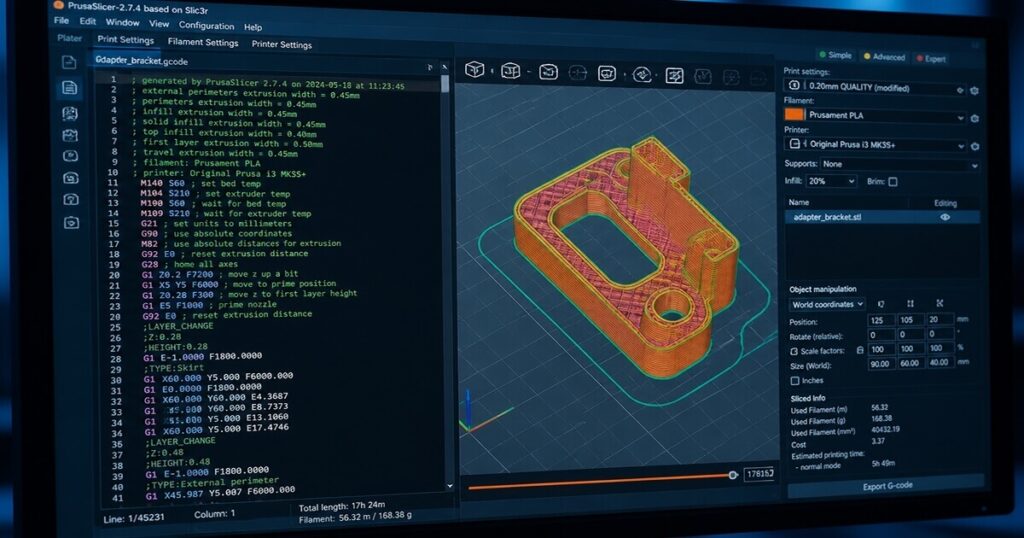Open the Edit menu
The image size is (1024, 538).
[88, 21]
